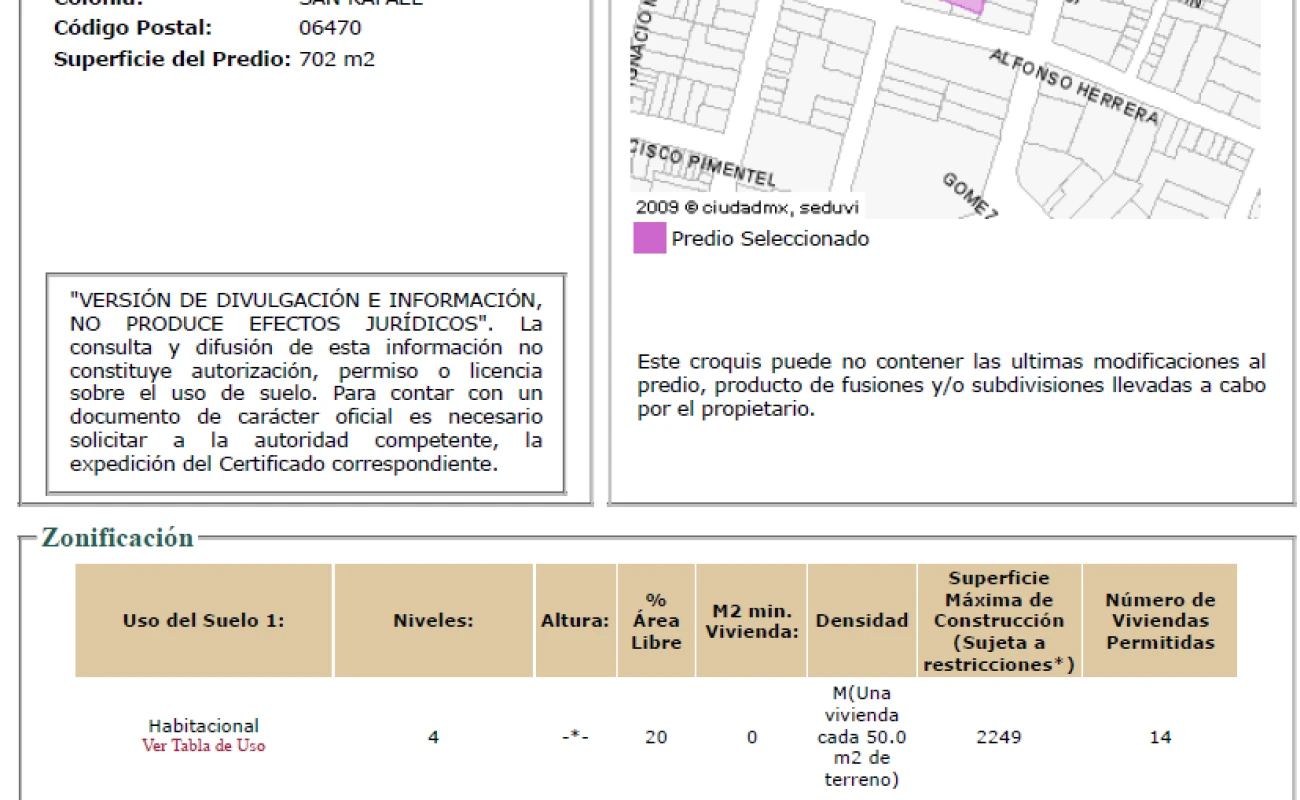Click the pink Predio Seleccionado legend swatch
The image size is (1300, 800).
click(x=649, y=239)
